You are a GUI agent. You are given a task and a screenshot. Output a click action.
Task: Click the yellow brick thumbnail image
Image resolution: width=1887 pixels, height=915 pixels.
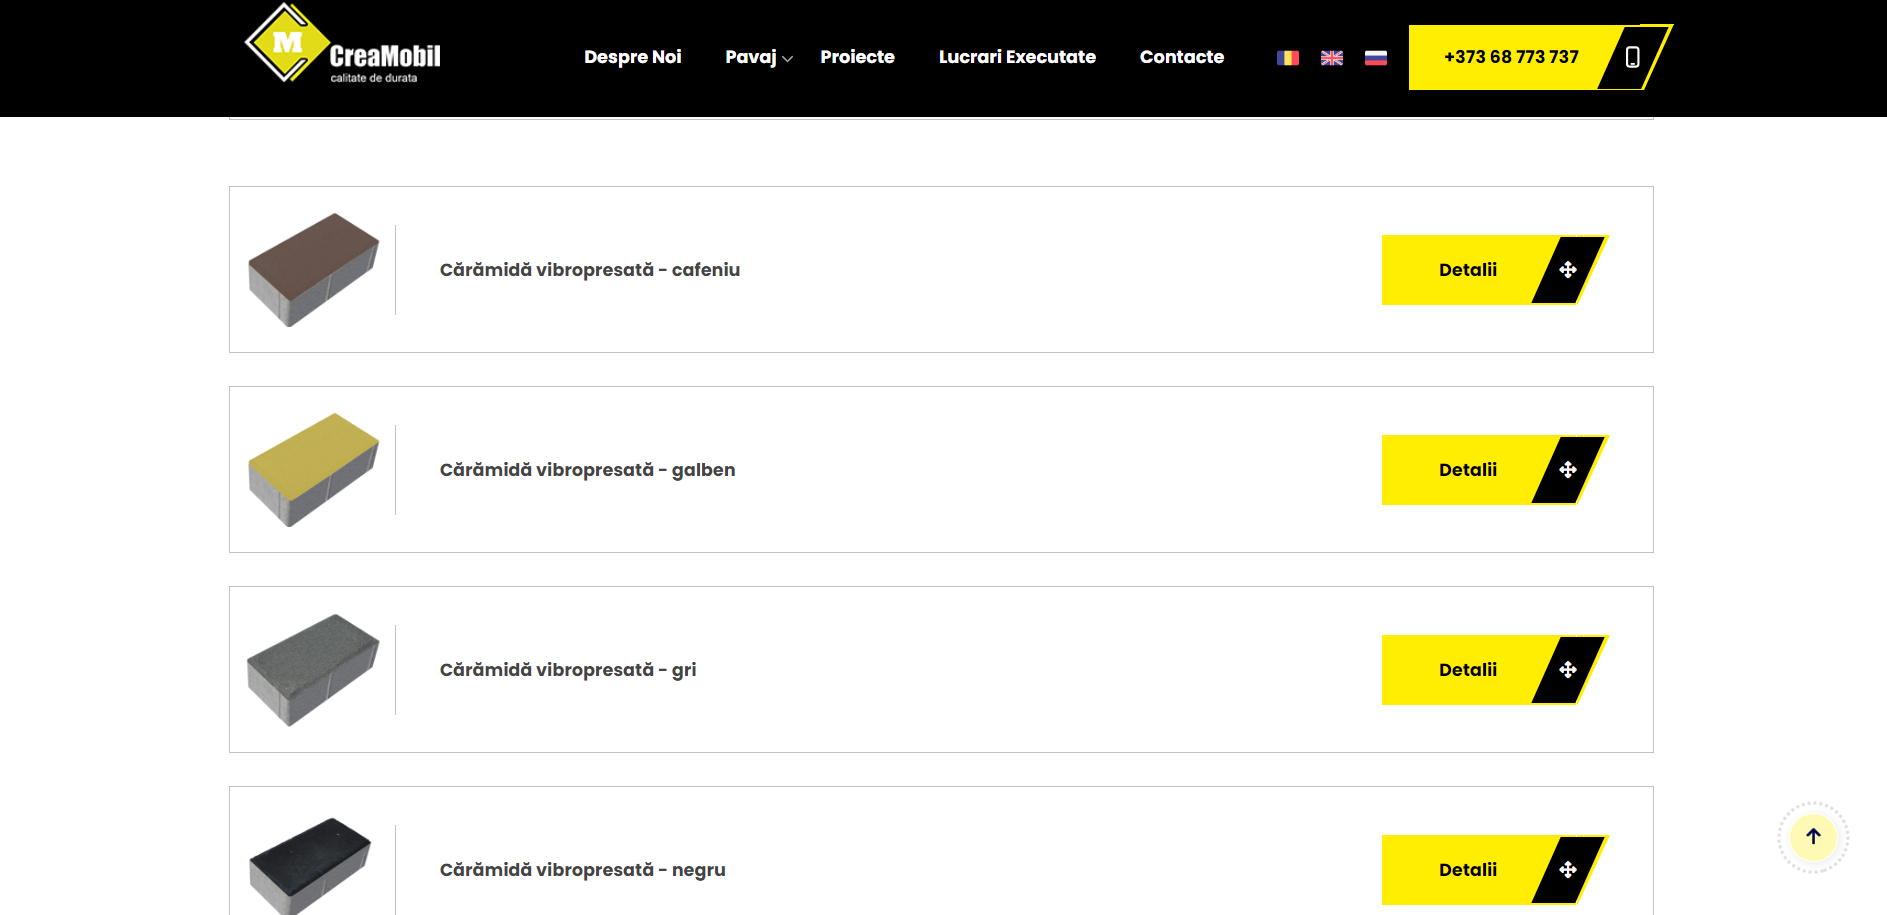tap(313, 469)
